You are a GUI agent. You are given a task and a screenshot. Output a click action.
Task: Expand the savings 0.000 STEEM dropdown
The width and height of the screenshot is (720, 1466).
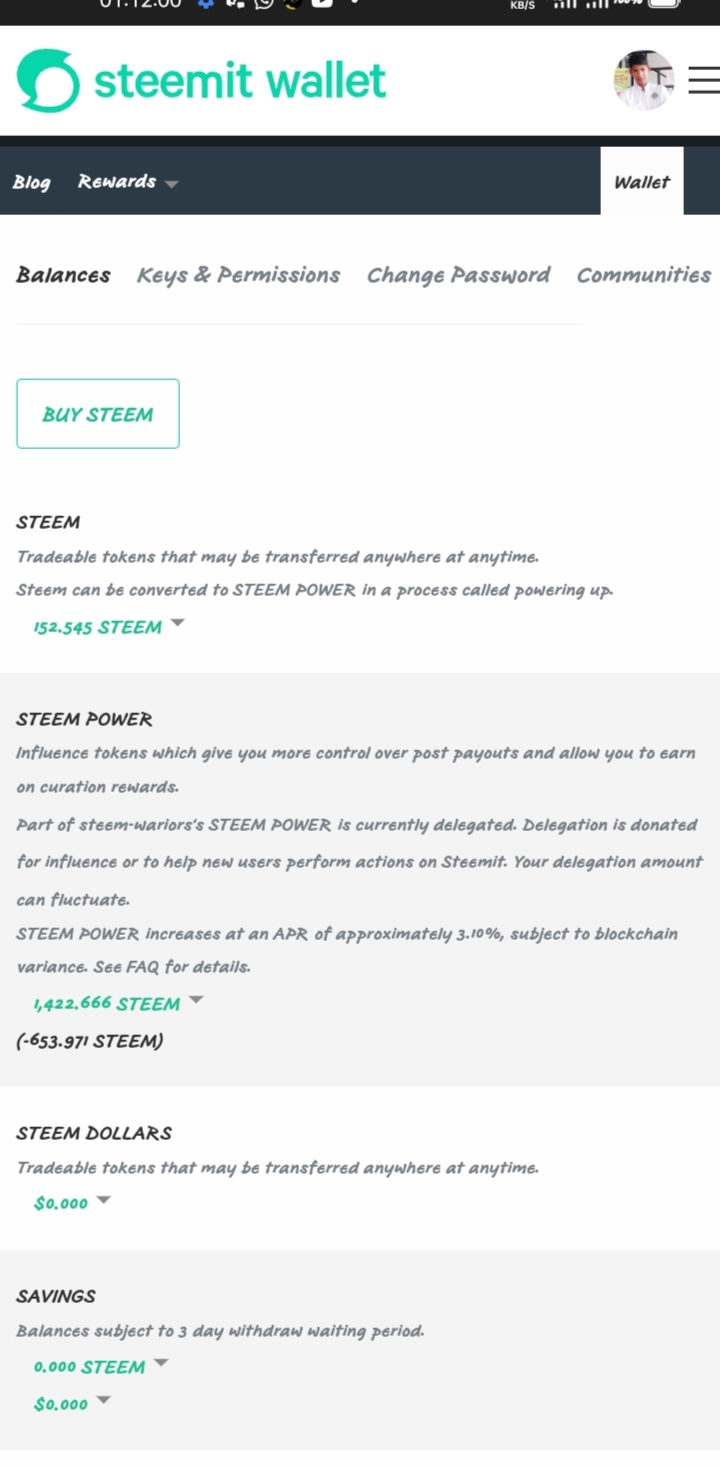[x=161, y=1362]
